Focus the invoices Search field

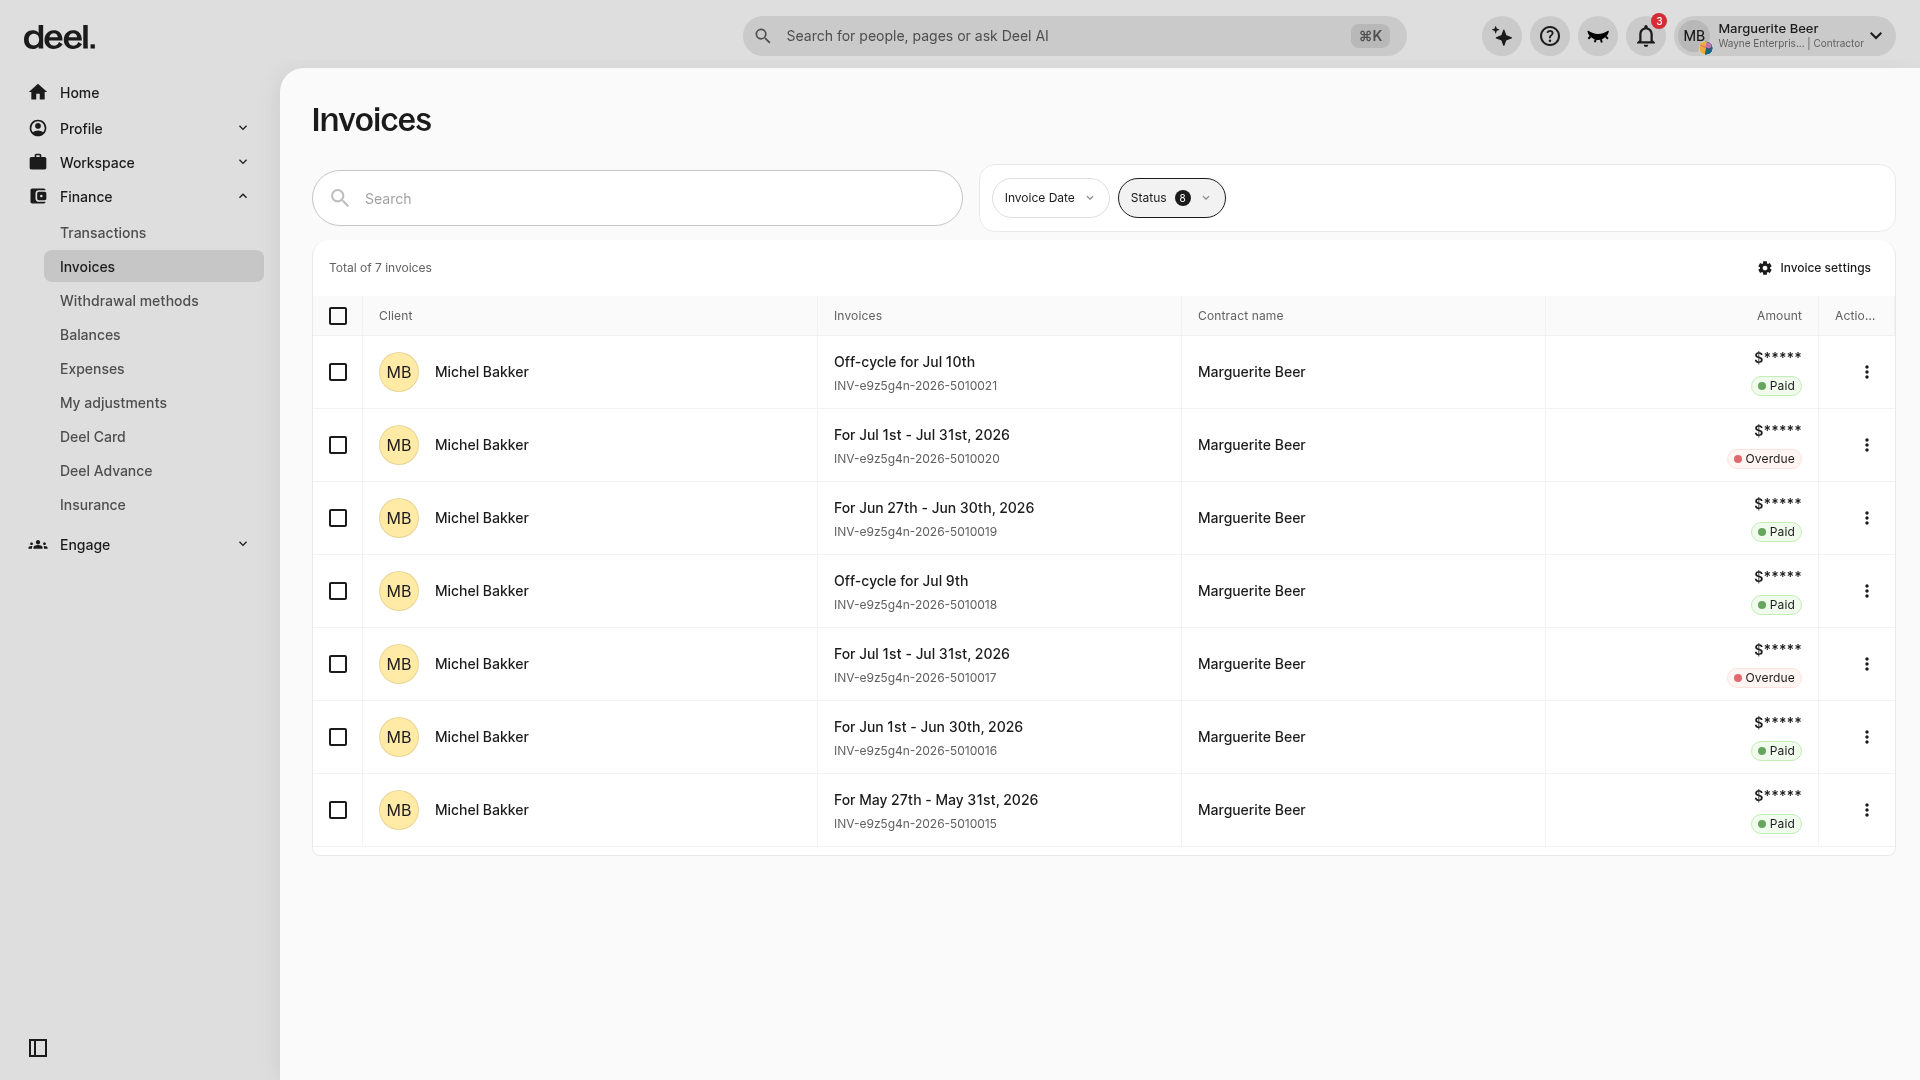click(637, 198)
